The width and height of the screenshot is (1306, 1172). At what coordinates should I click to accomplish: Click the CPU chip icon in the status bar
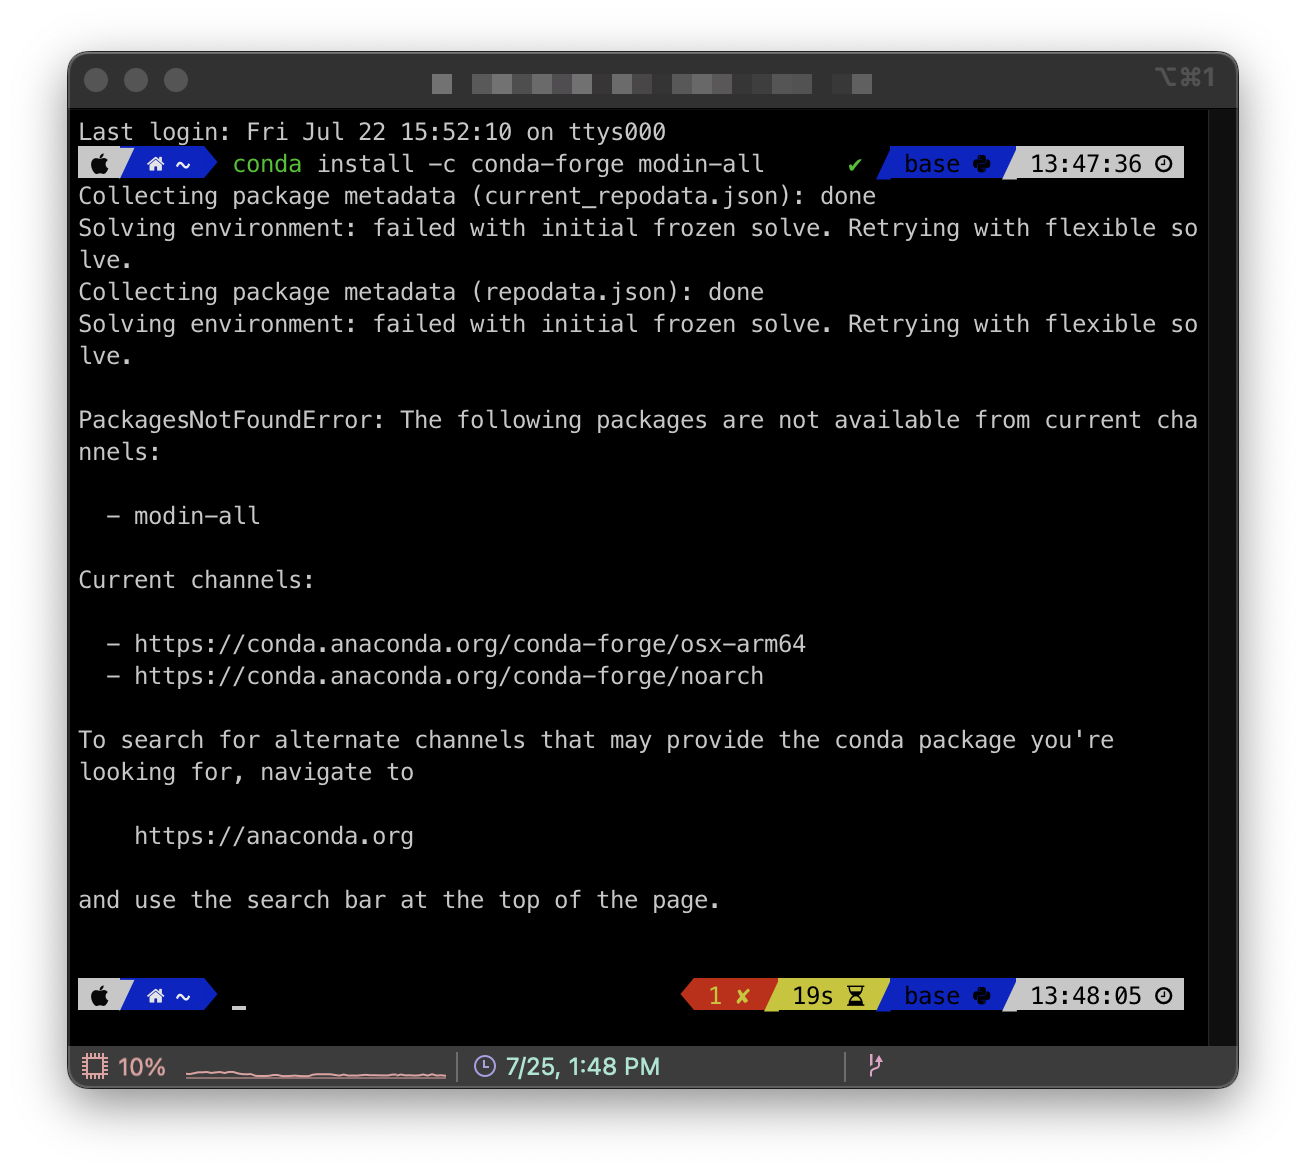pyautogui.click(x=95, y=1066)
